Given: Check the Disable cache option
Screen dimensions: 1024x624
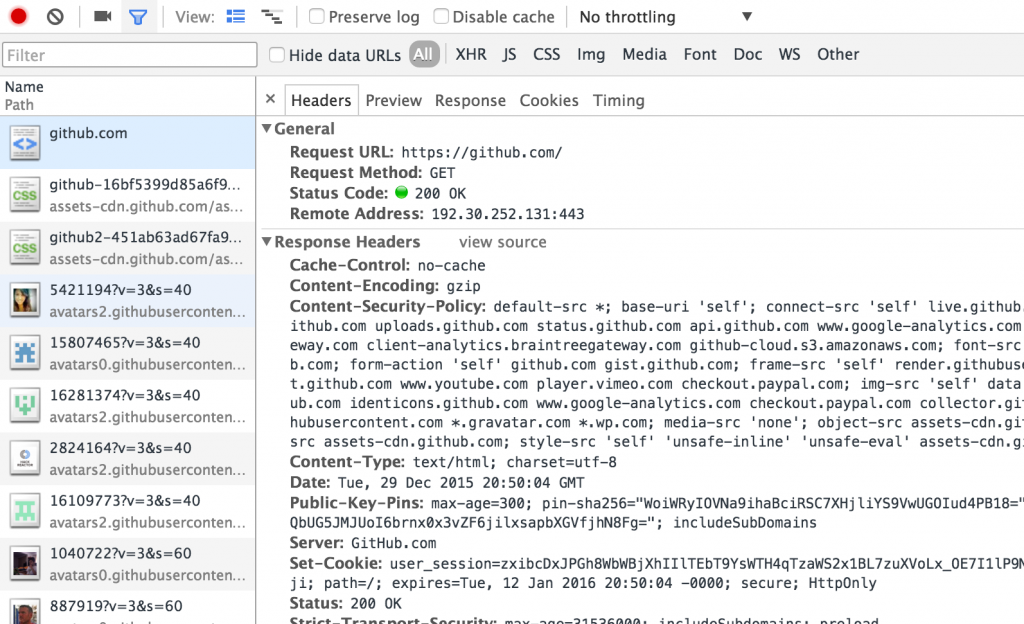Looking at the screenshot, I should (x=441, y=17).
